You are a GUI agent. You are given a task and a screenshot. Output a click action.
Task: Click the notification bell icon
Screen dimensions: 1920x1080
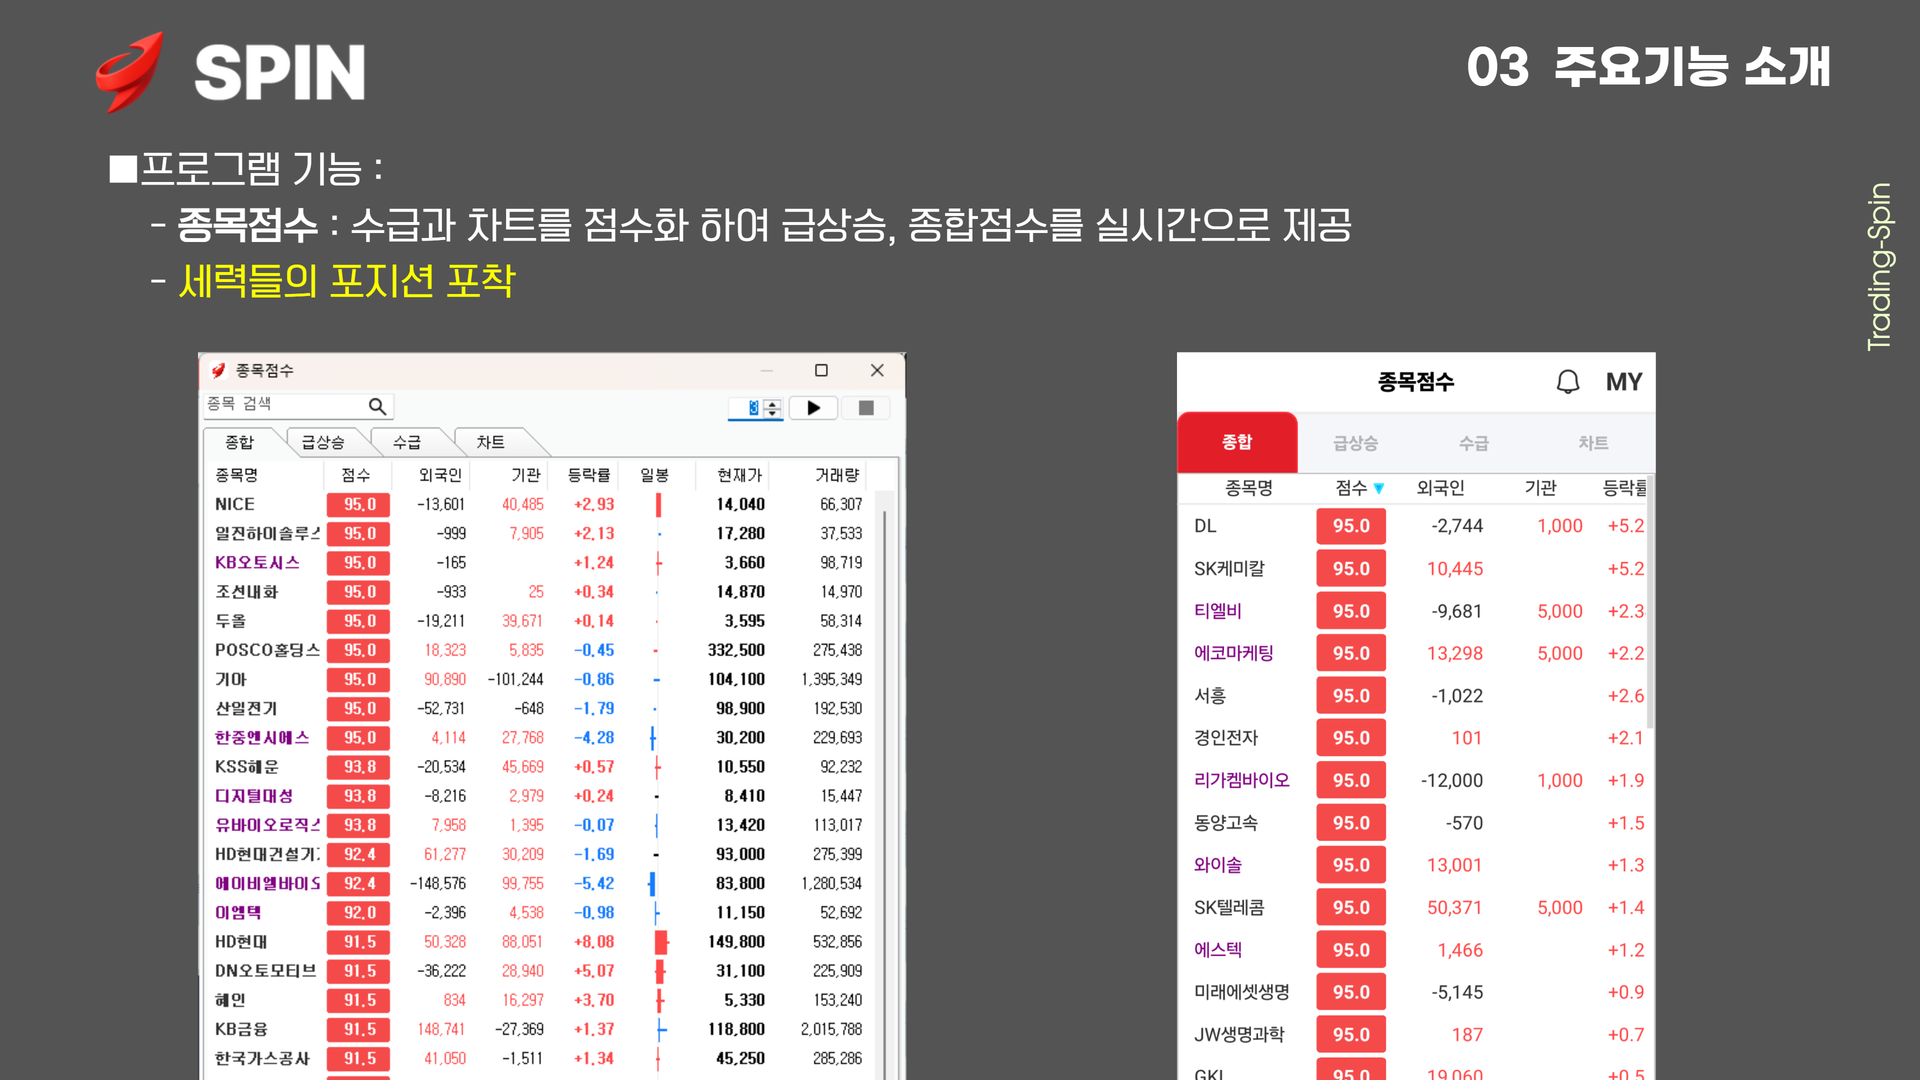[x=1567, y=382]
